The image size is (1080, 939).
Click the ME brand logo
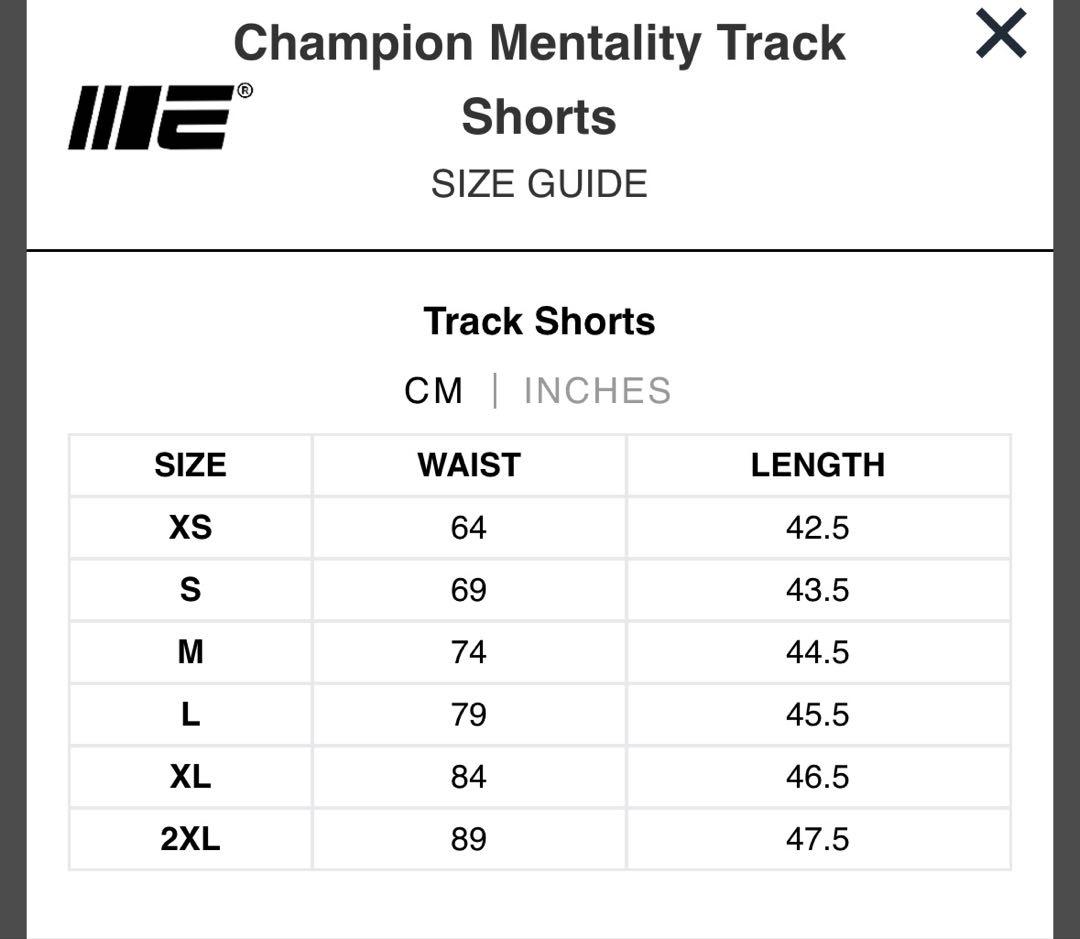tap(160, 117)
